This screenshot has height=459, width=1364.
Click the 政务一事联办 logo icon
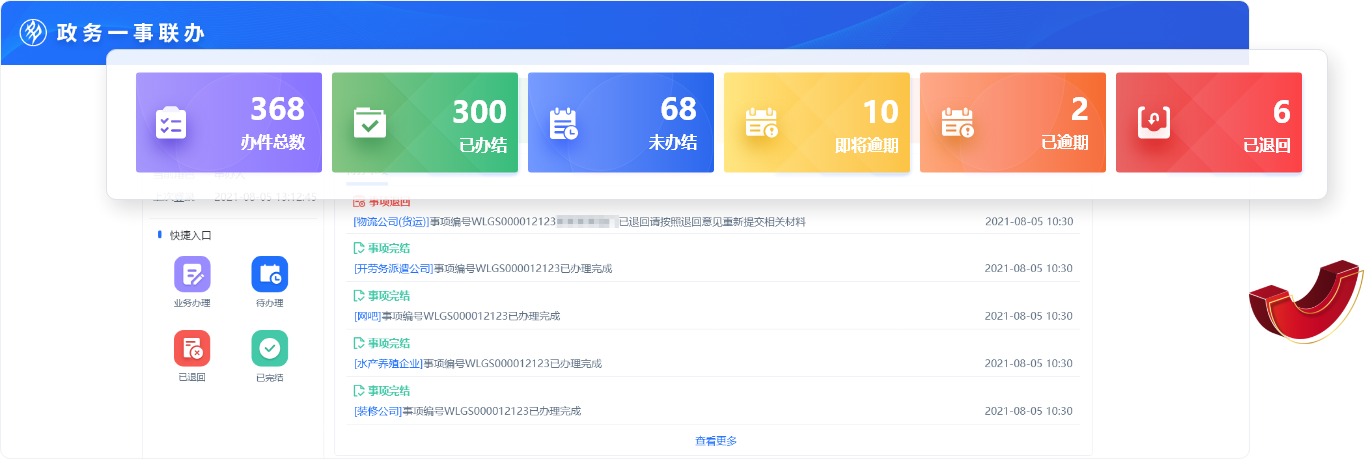point(34,33)
